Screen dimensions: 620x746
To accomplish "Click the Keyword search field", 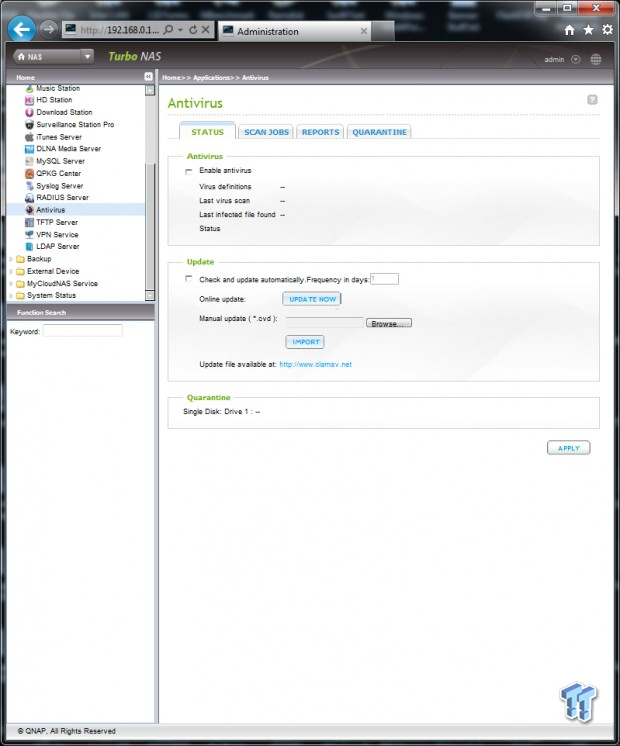I will click(83, 331).
